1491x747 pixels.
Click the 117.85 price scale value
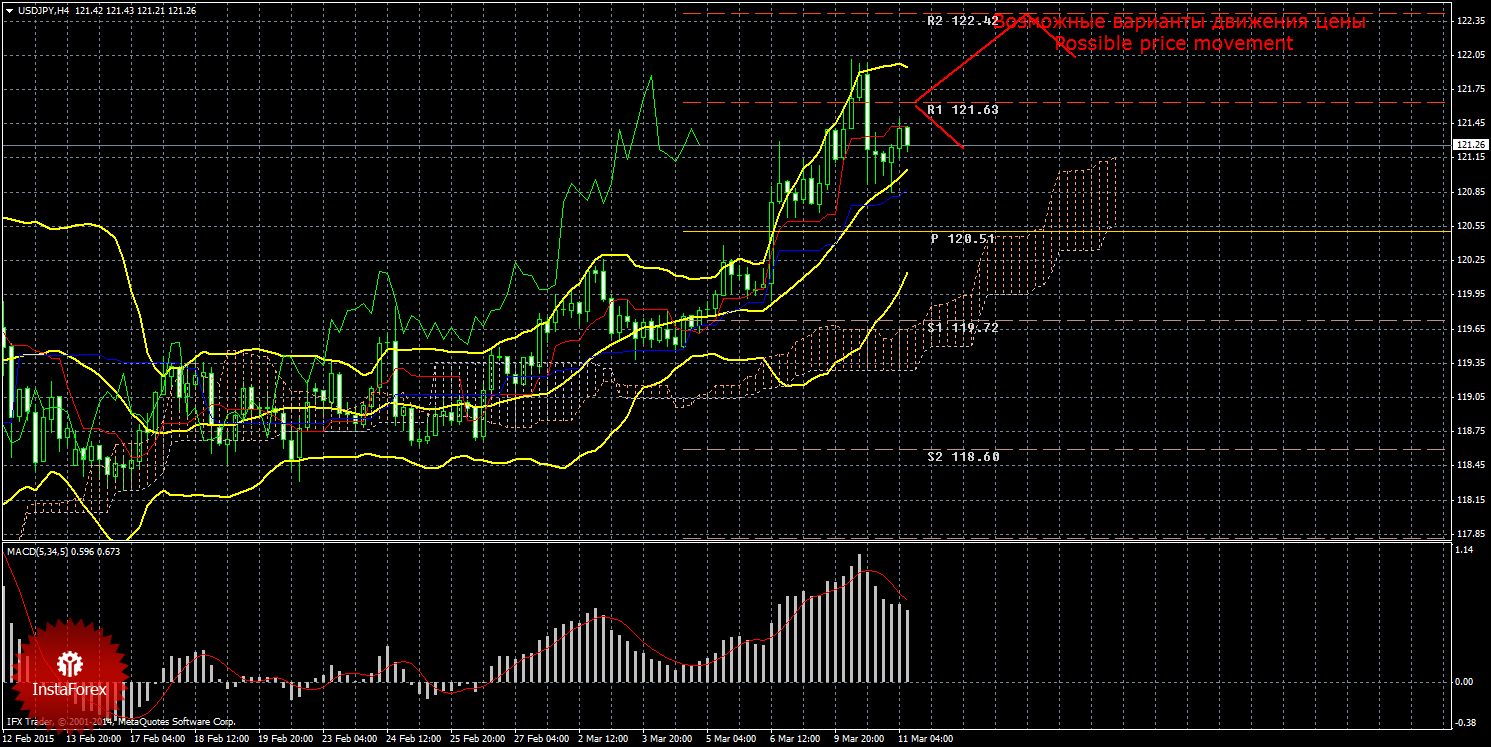[x=1469, y=533]
